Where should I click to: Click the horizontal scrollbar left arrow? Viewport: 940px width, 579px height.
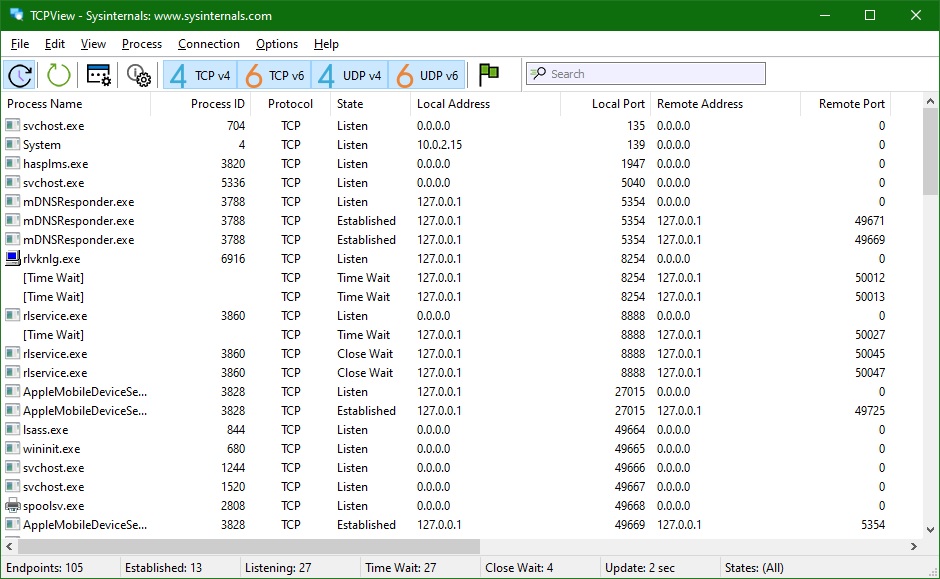(9, 546)
